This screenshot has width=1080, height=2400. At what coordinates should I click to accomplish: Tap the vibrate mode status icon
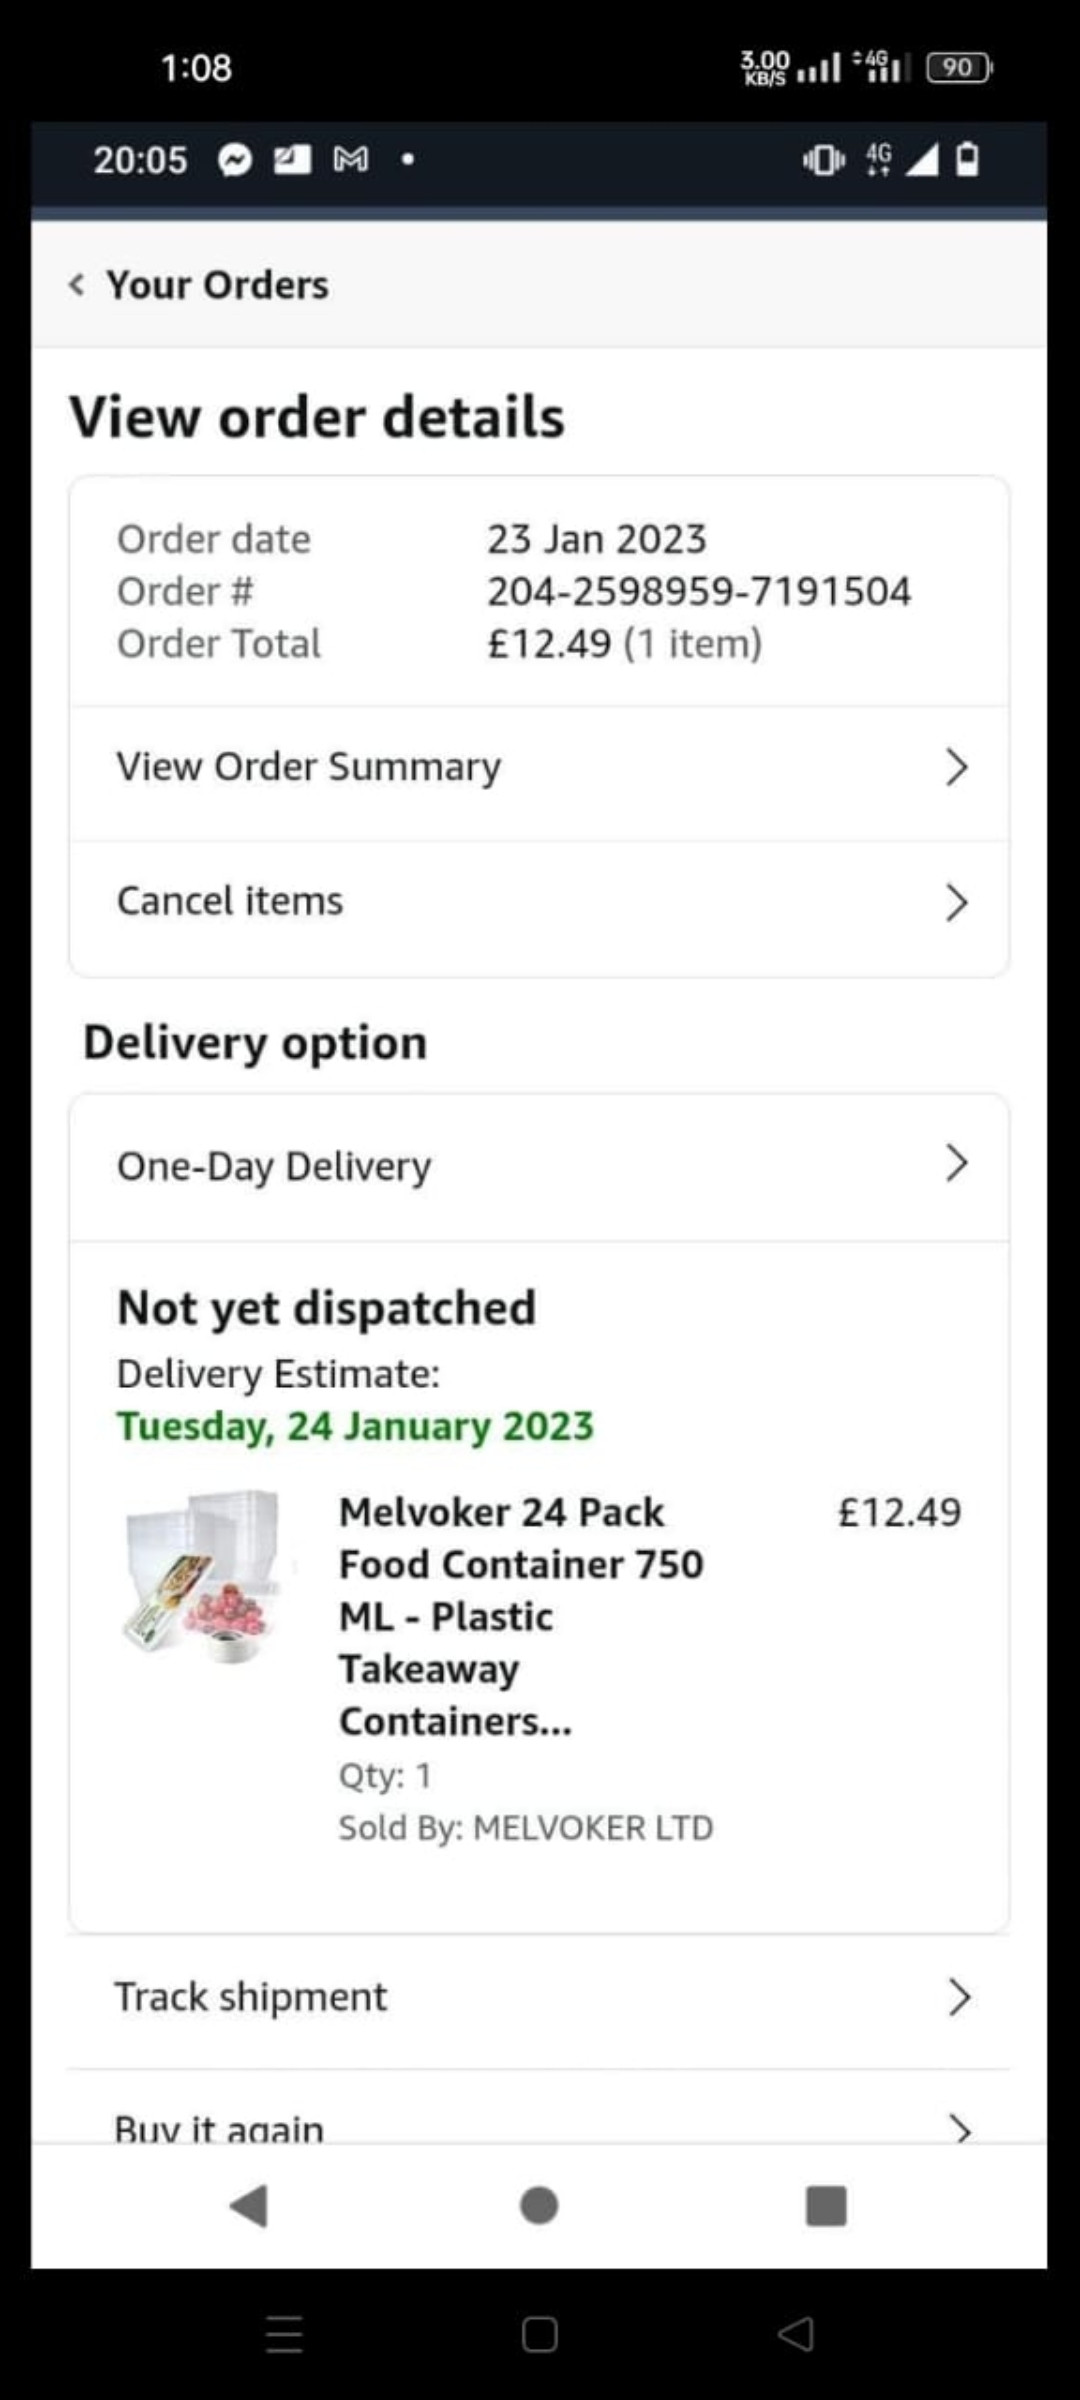[x=823, y=159]
